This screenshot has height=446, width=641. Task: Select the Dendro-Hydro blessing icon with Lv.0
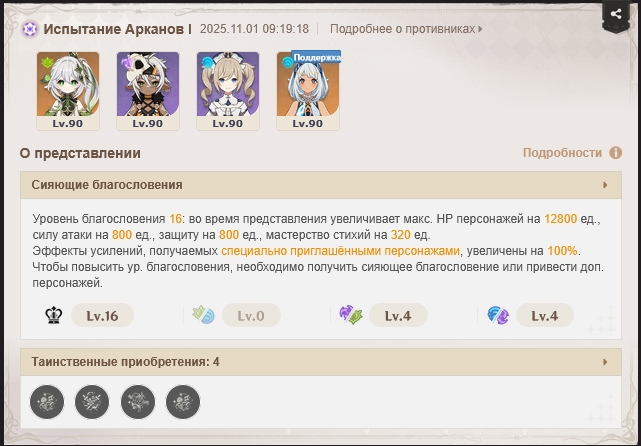click(203, 316)
